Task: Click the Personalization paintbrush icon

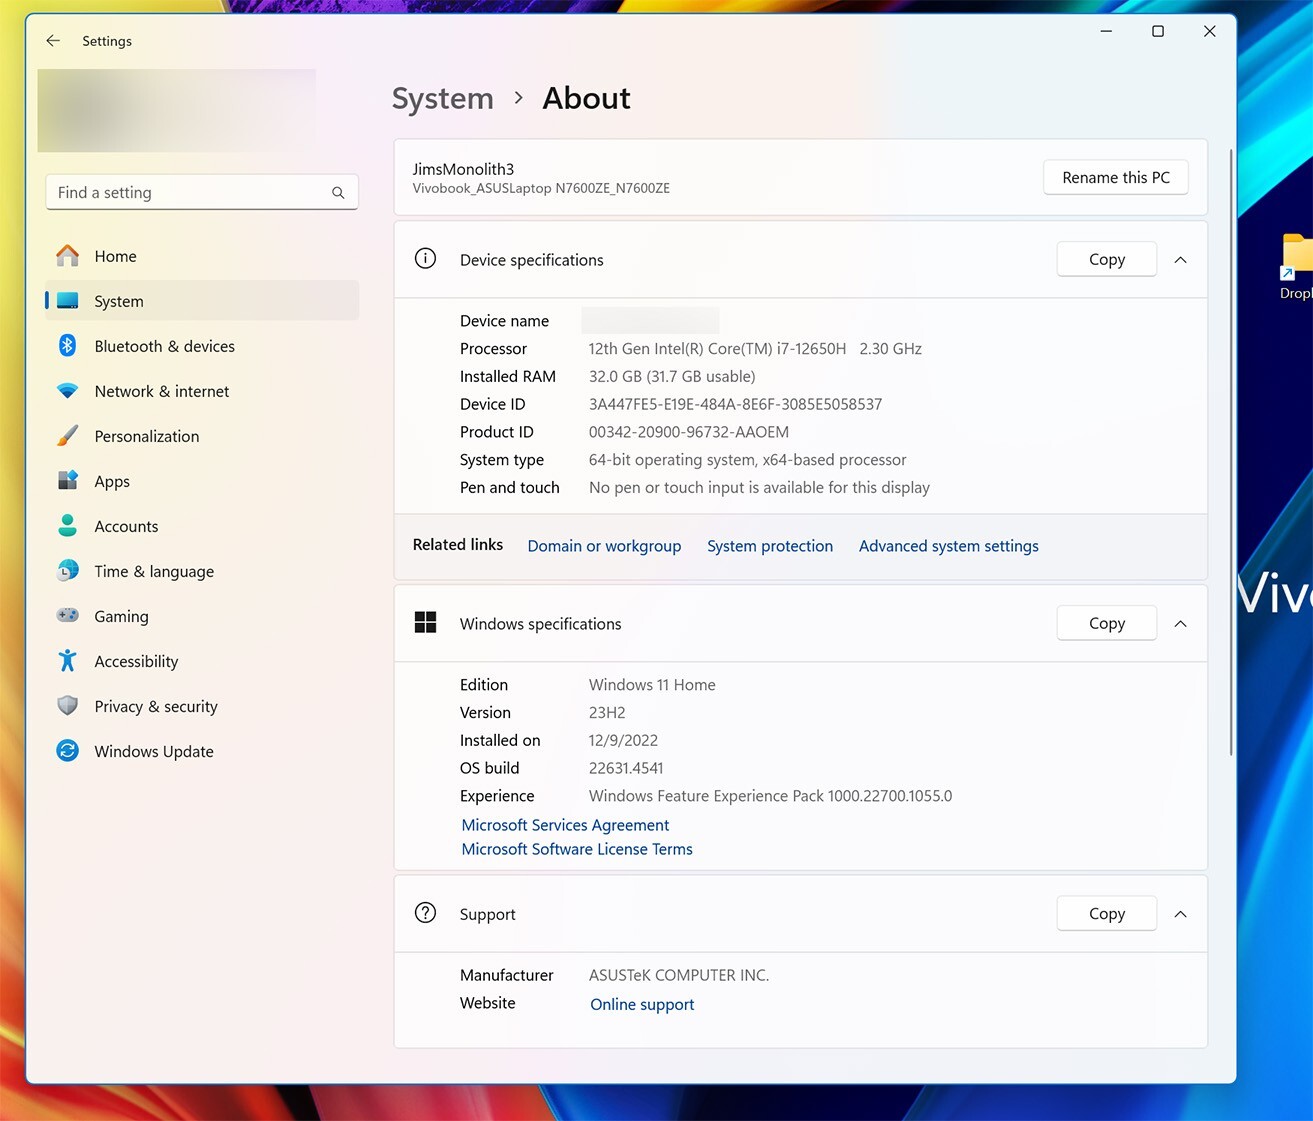Action: coord(67,436)
